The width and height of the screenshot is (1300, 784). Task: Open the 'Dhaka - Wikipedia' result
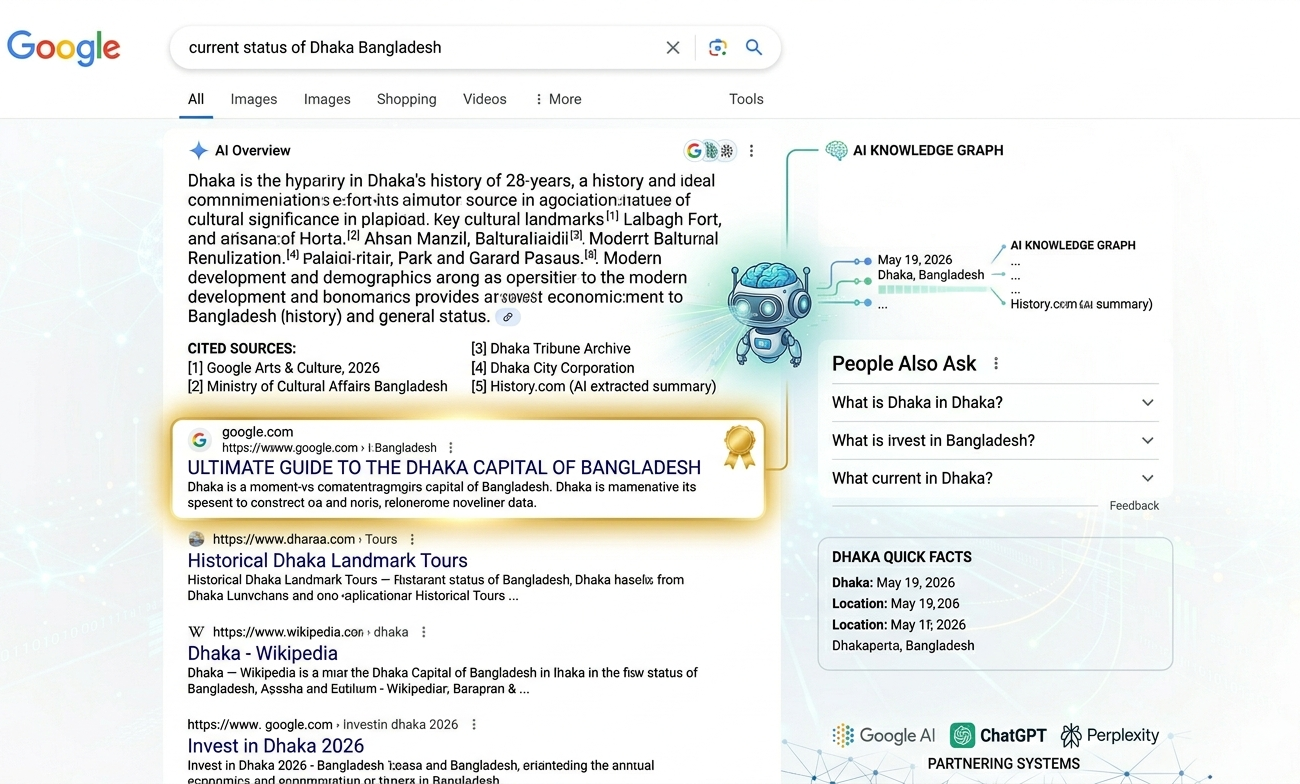263,654
